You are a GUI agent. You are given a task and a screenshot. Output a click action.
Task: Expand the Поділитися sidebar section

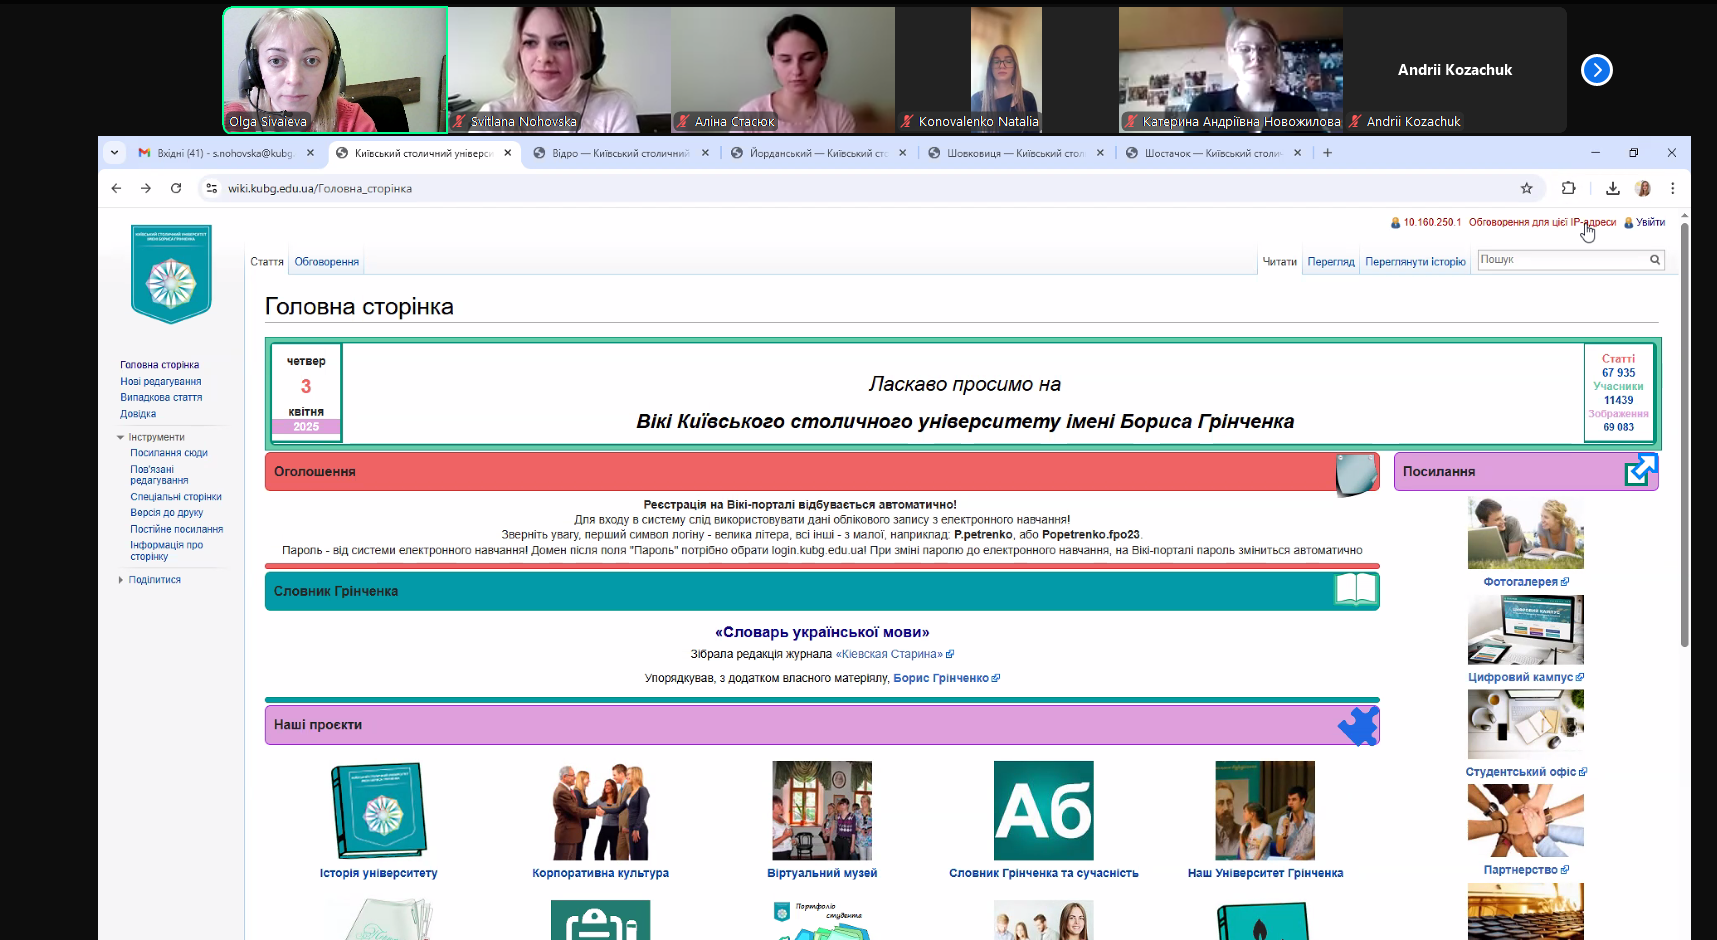pyautogui.click(x=121, y=580)
